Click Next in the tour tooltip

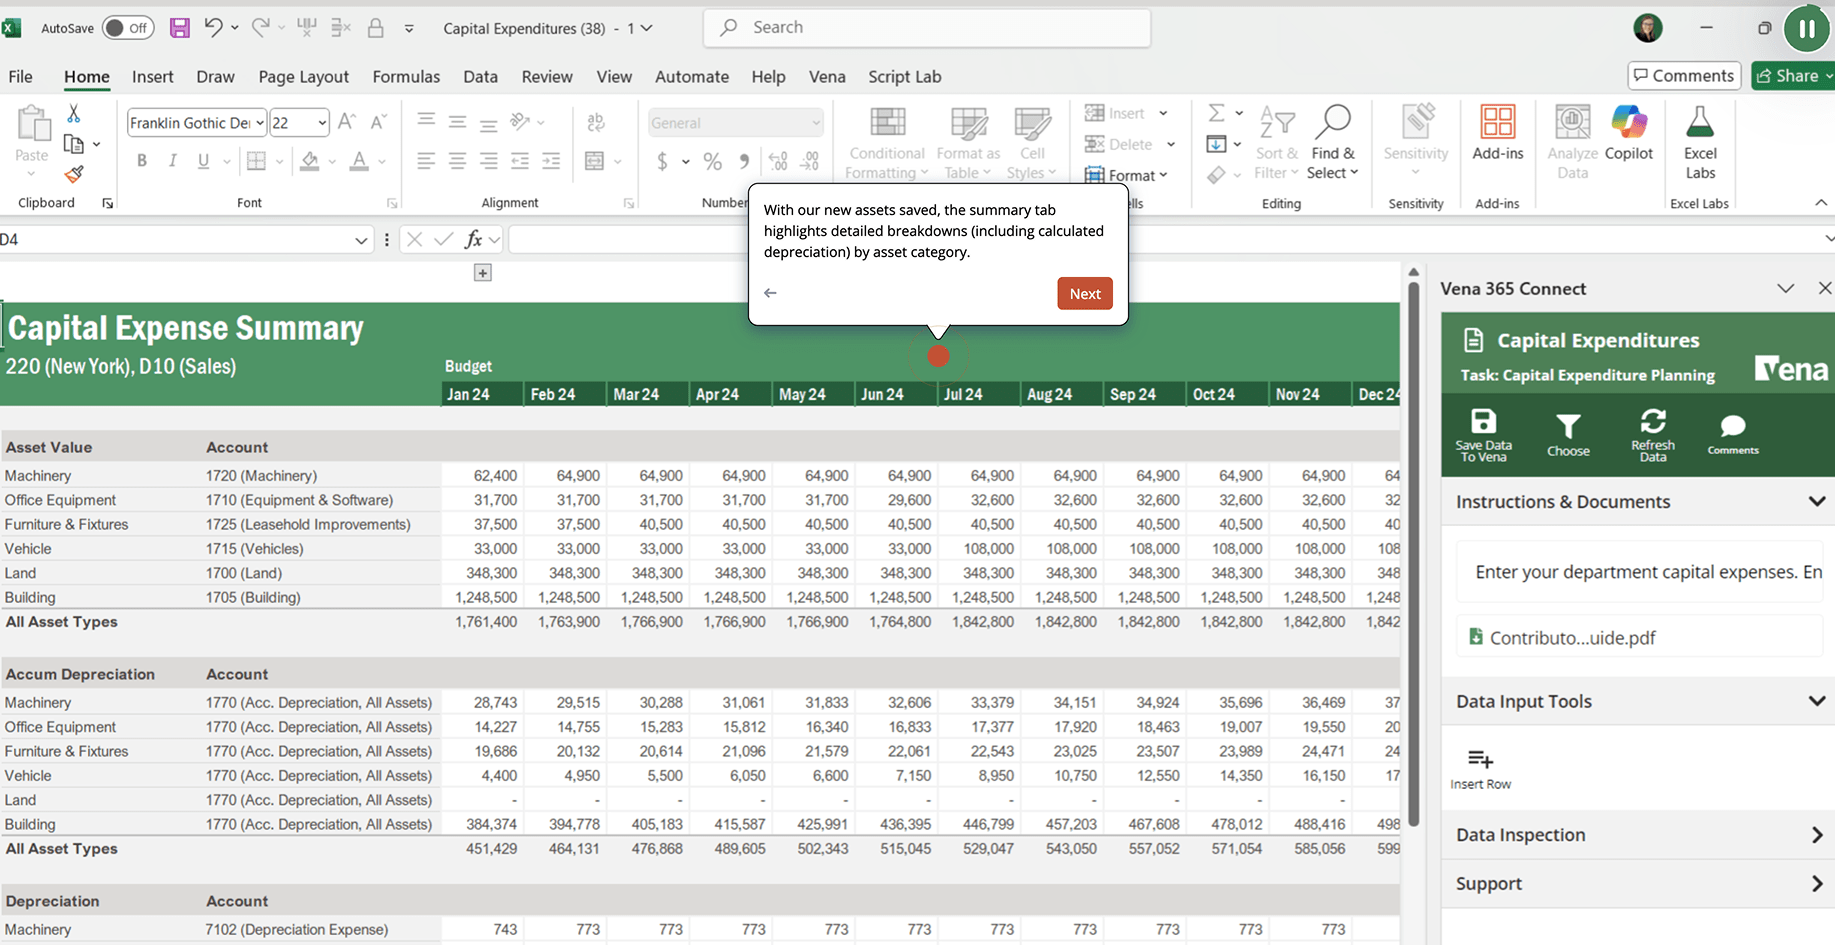point(1084,293)
